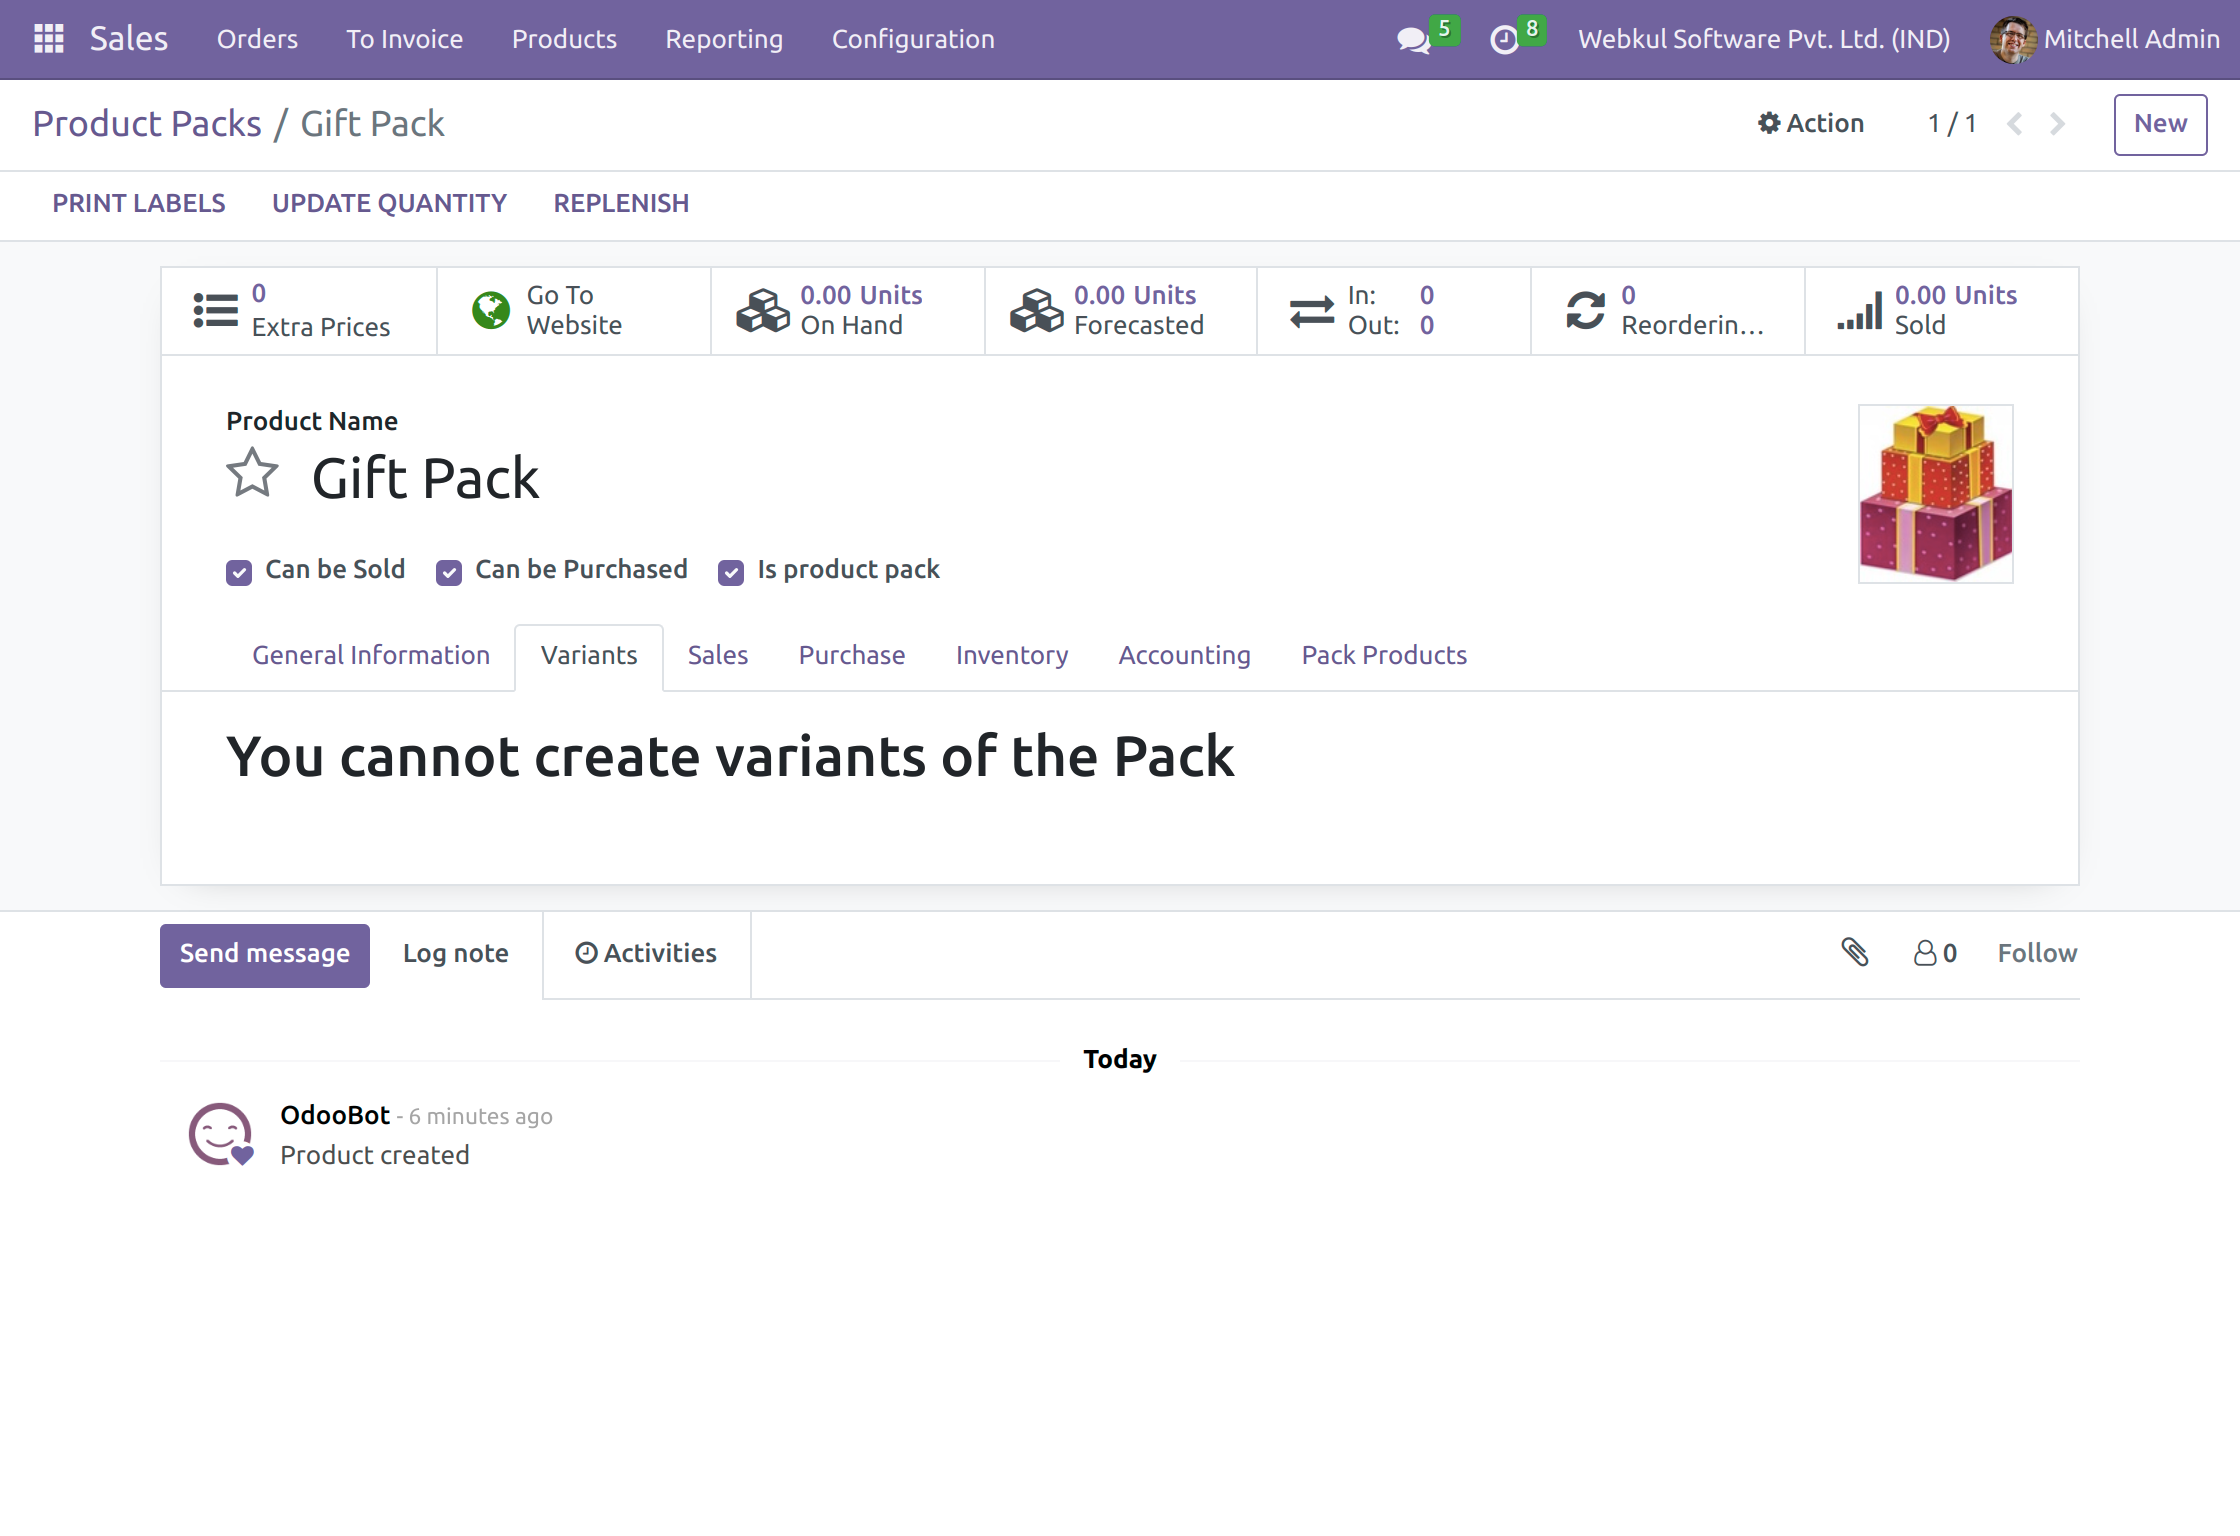Open the apps grid menu icon
Image resolution: width=2240 pixels, height=1536 pixels.
click(x=47, y=38)
